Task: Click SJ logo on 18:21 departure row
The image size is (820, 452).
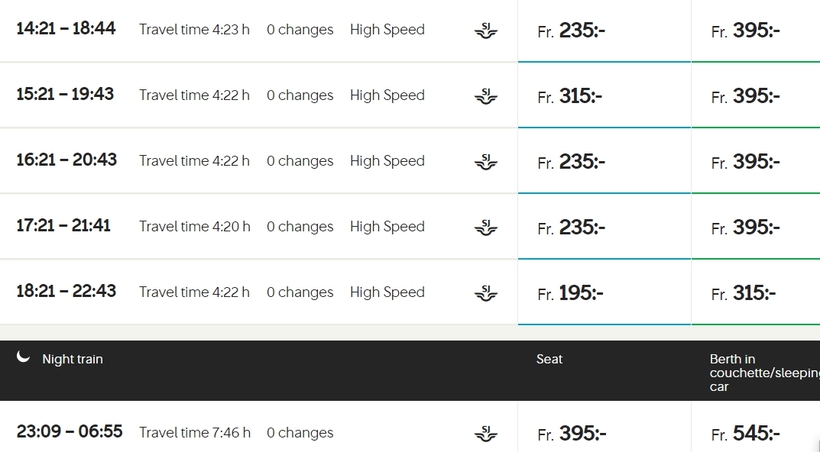Action: (x=486, y=293)
